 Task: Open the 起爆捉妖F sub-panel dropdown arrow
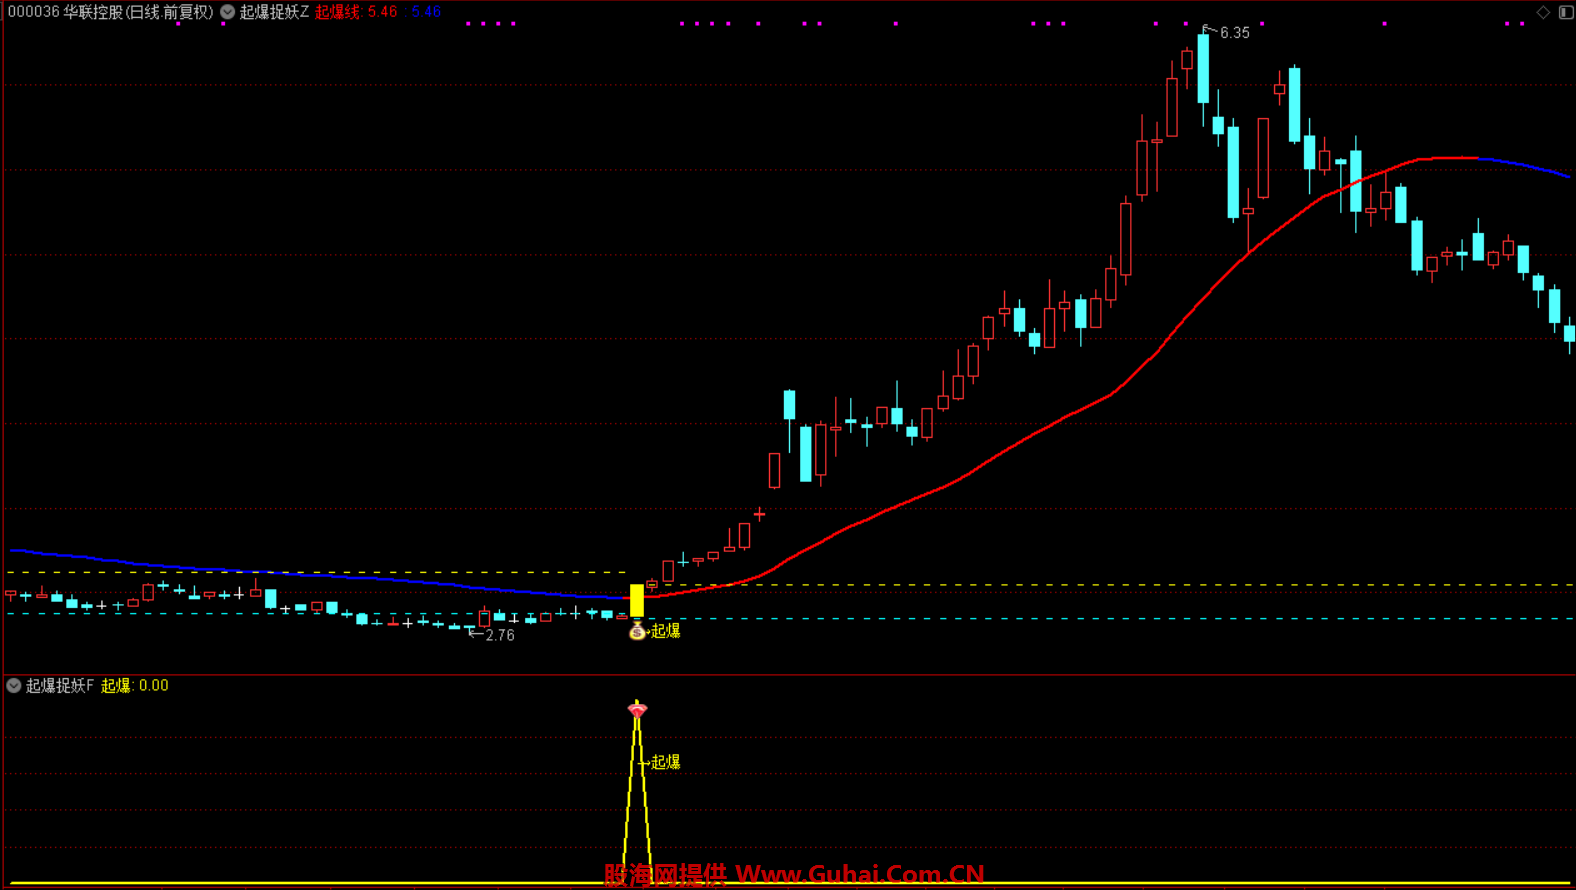click(x=14, y=686)
